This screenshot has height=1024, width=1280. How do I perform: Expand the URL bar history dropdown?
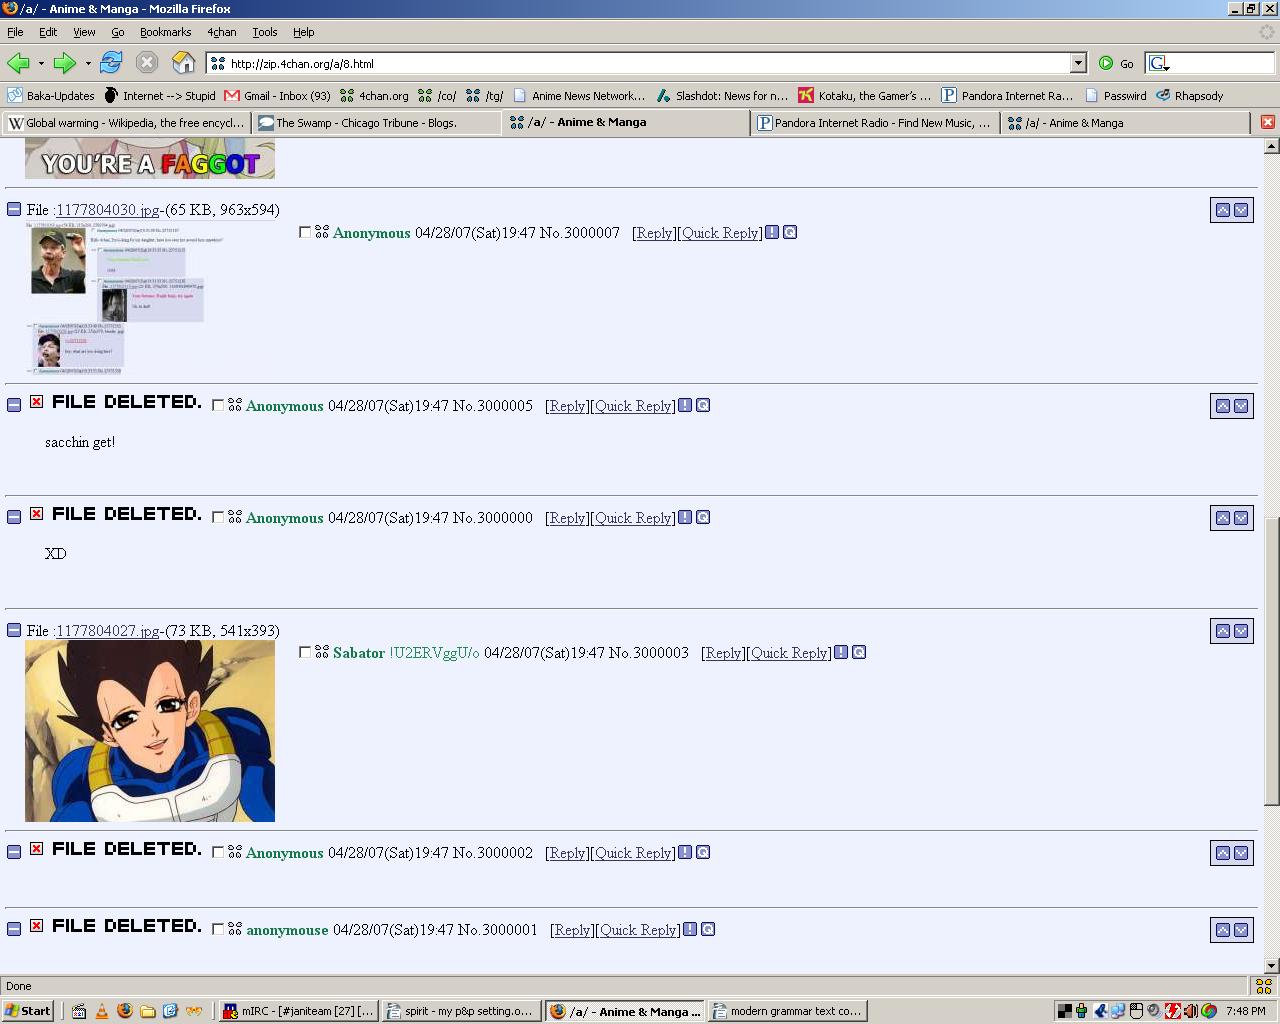click(1078, 63)
